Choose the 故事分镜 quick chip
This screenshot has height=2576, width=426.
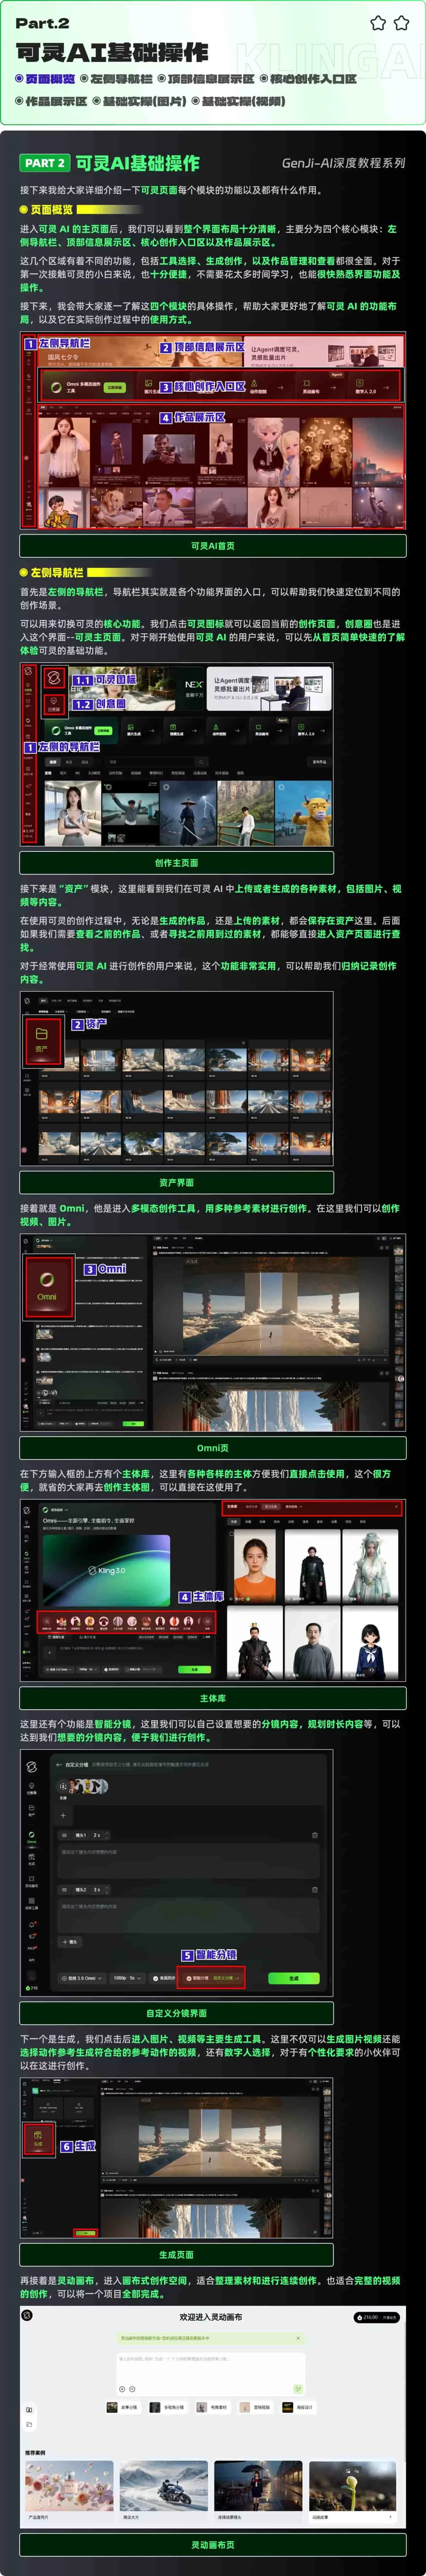point(122,2407)
